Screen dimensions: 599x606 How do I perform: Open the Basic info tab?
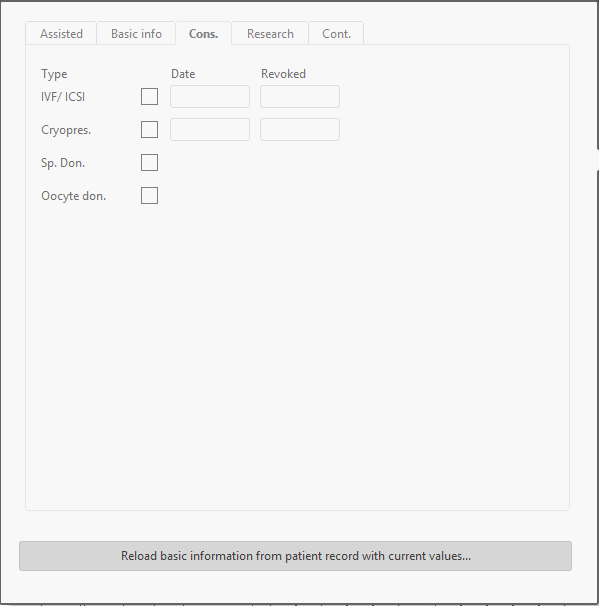tap(136, 34)
